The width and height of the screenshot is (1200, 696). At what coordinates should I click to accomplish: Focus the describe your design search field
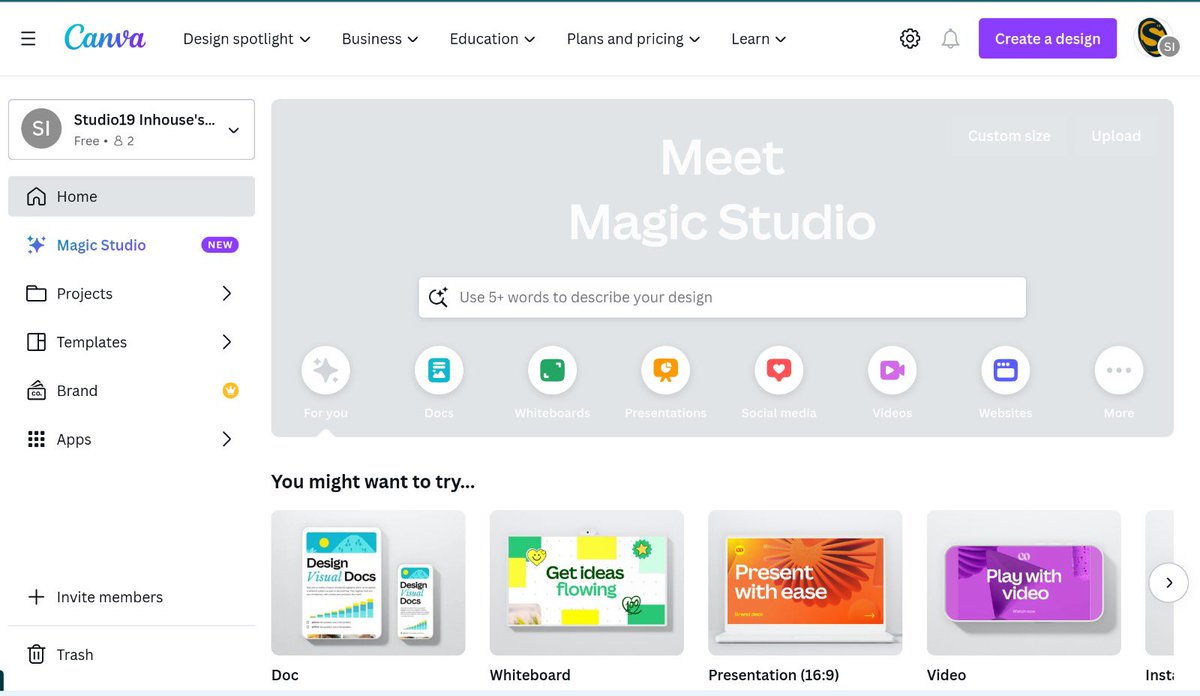coord(722,297)
